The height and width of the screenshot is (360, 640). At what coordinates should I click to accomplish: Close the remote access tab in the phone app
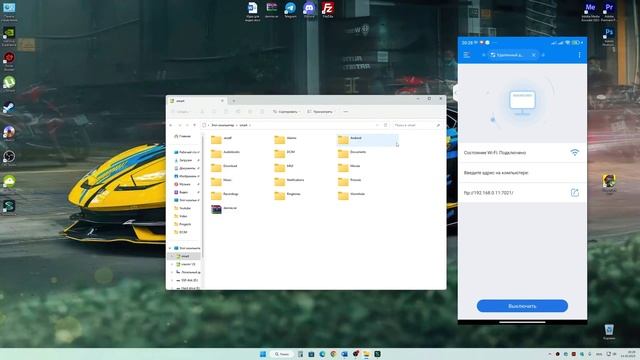tap(533, 55)
